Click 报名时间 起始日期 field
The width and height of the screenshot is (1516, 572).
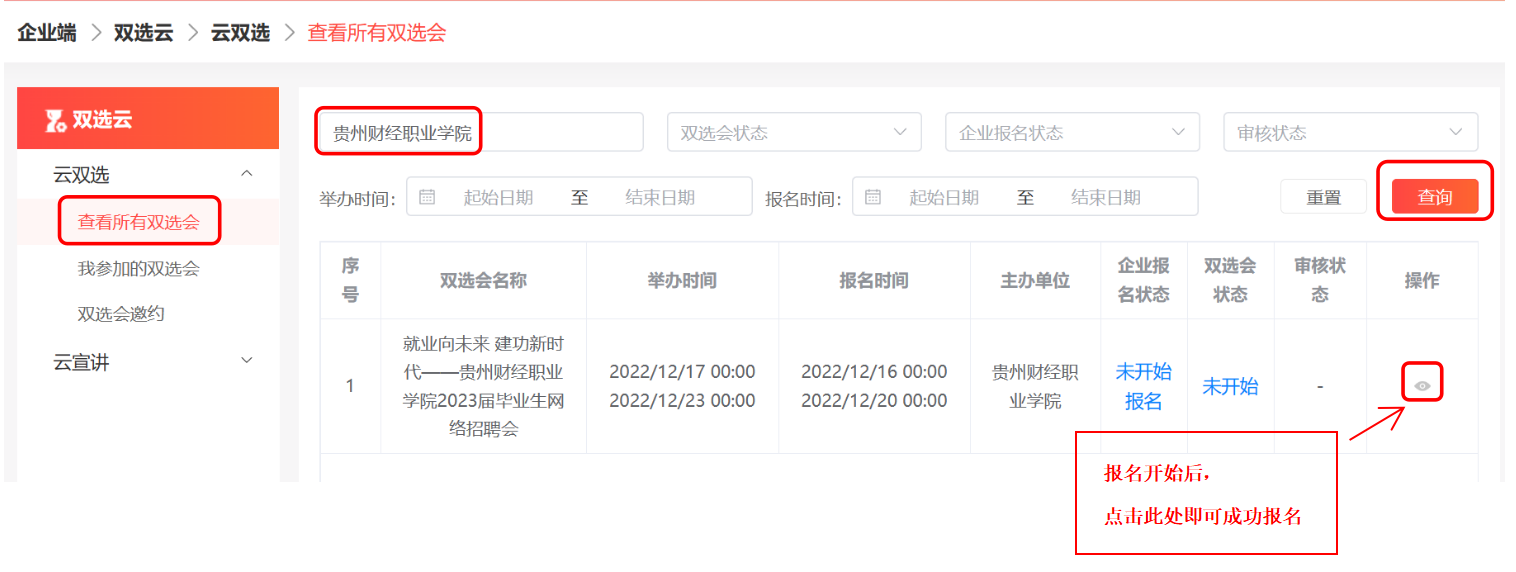[x=944, y=197]
